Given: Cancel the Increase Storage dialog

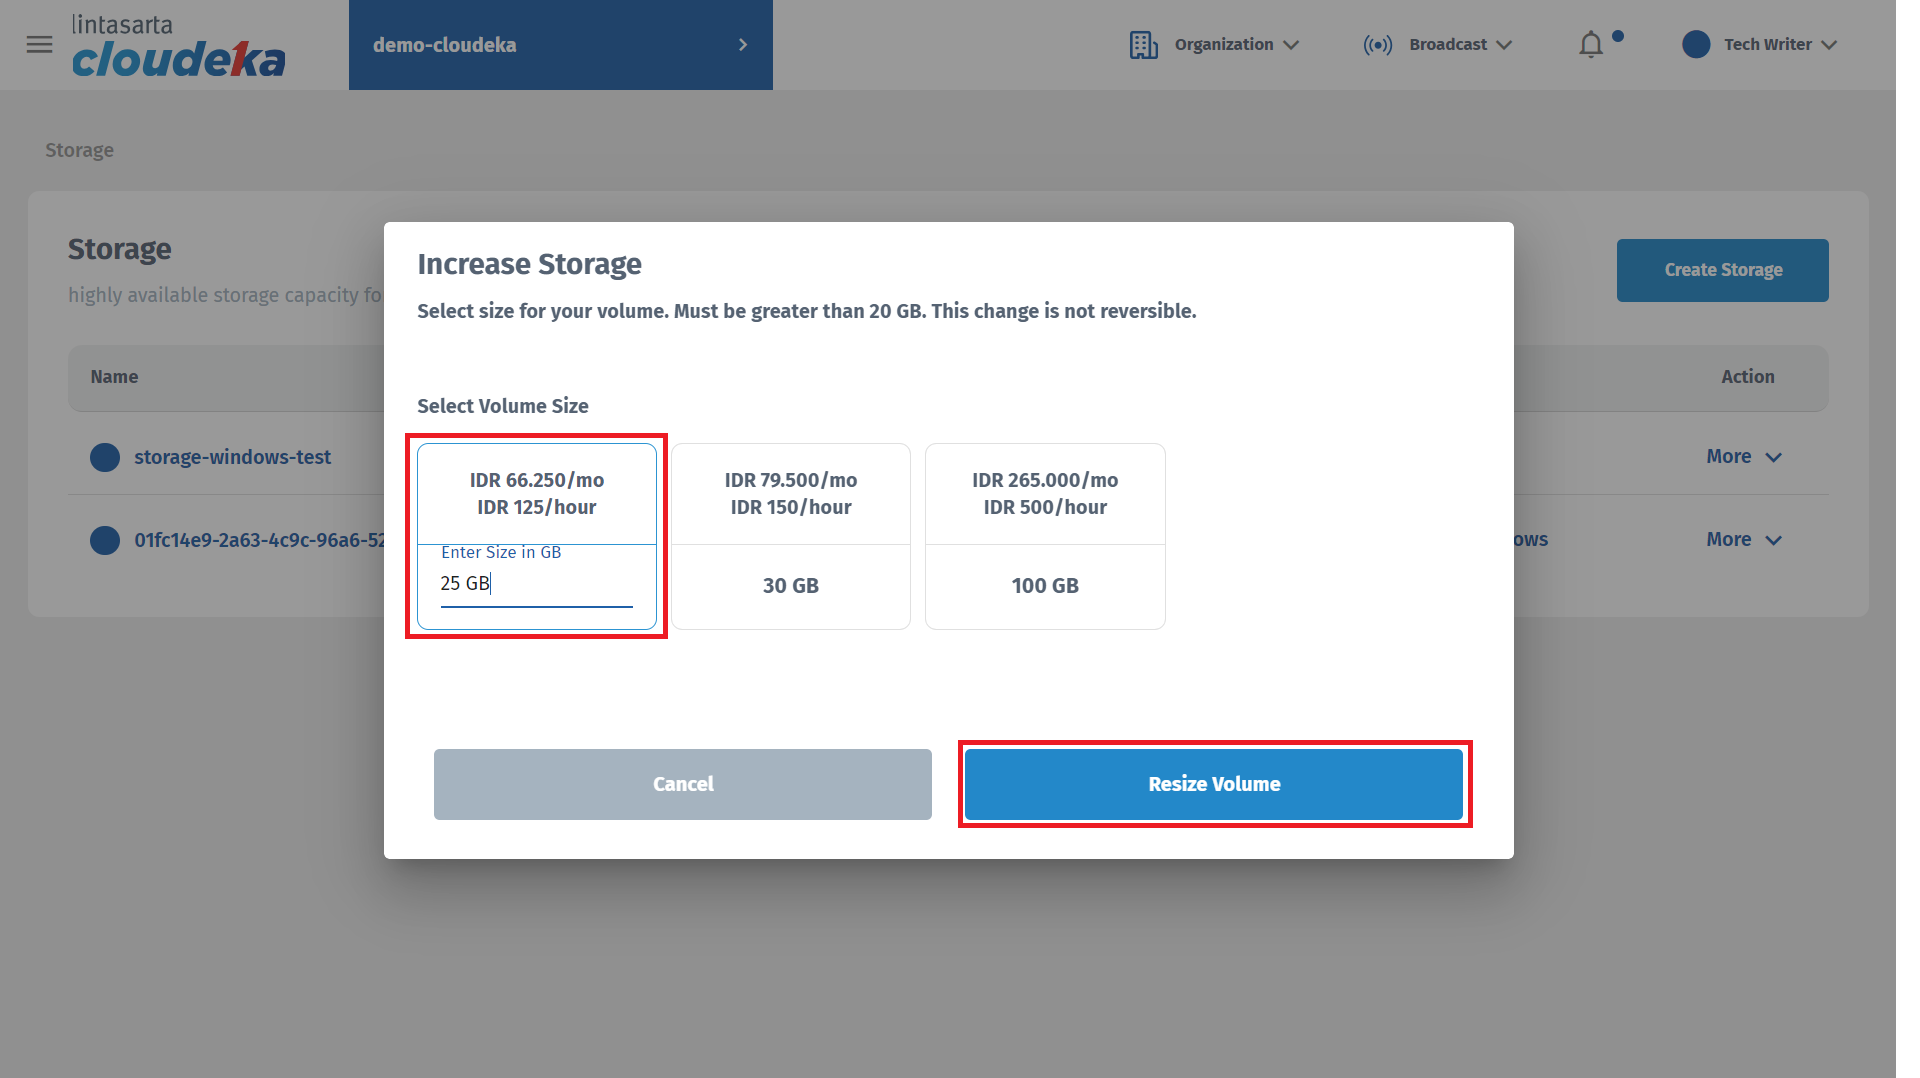Looking at the screenshot, I should click(682, 784).
